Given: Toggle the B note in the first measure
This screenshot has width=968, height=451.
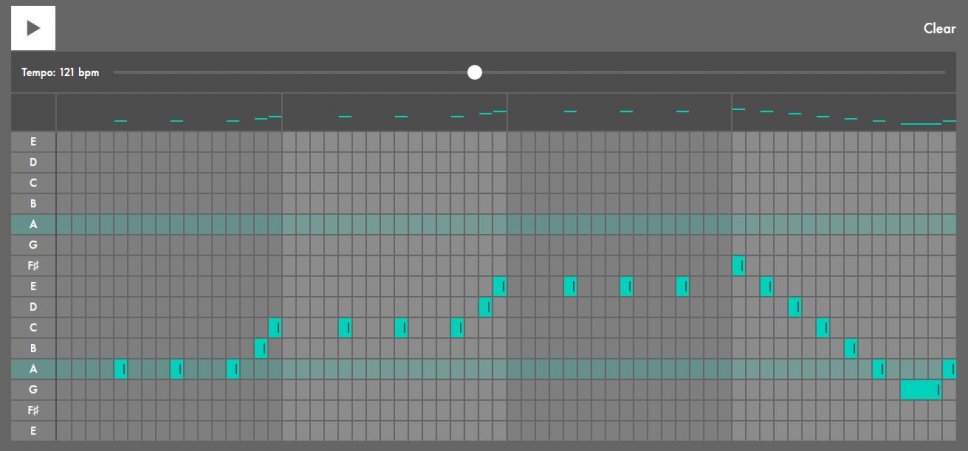Looking at the screenshot, I should tap(261, 348).
